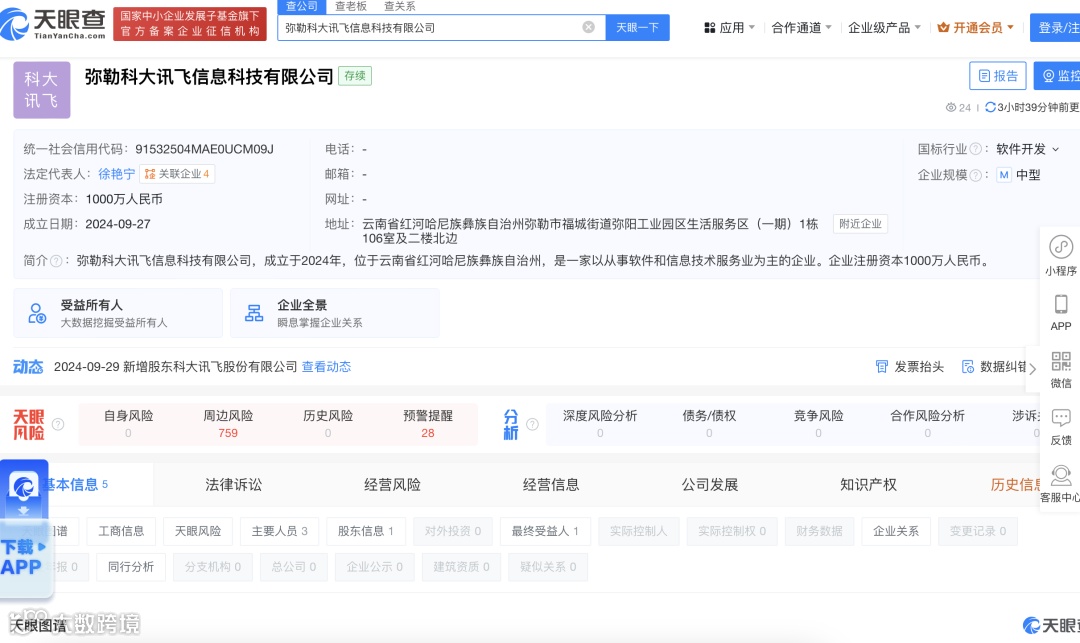The height and width of the screenshot is (643, 1080).
Task: Click the 报告 button
Action: pyautogui.click(x=997, y=76)
